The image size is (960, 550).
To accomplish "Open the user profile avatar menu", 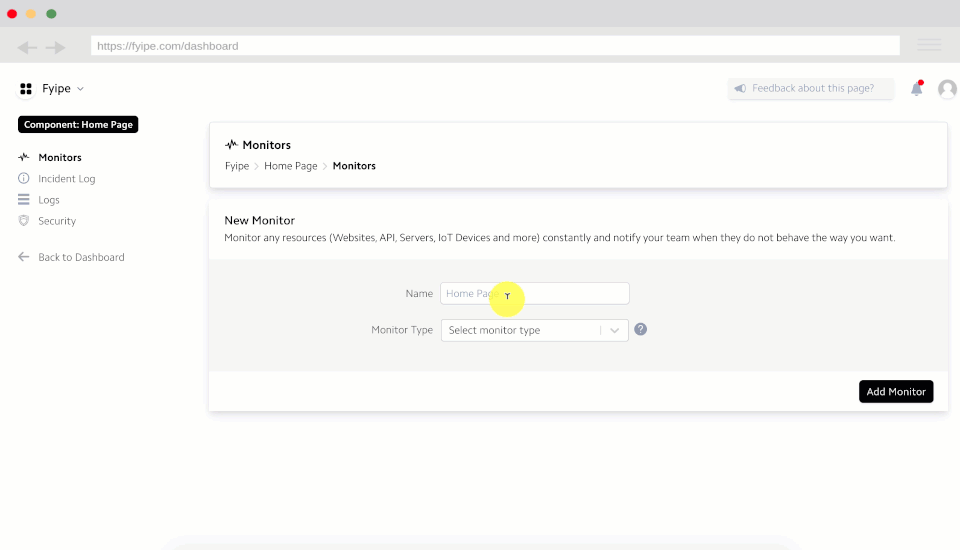I will click(x=947, y=89).
